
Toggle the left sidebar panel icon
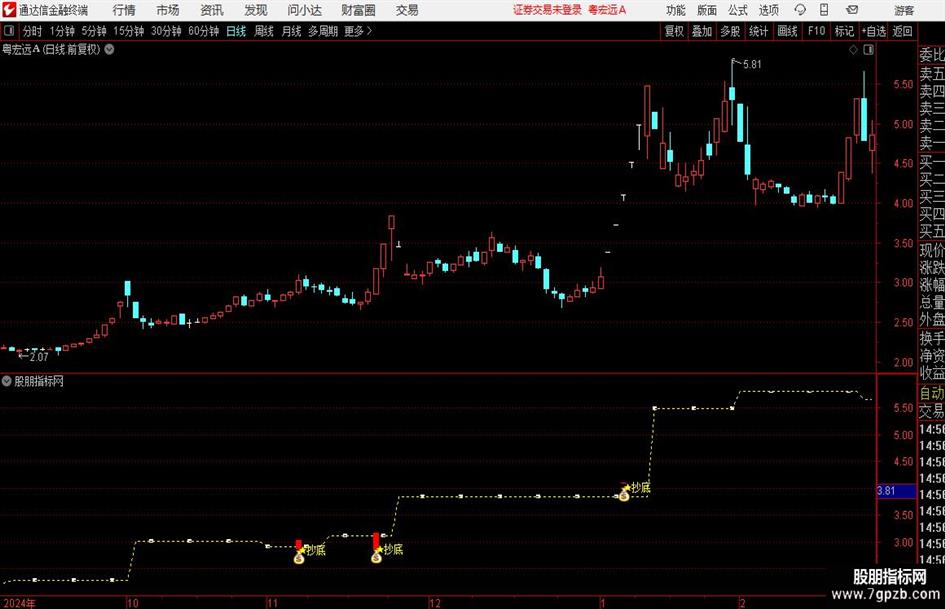(9, 31)
